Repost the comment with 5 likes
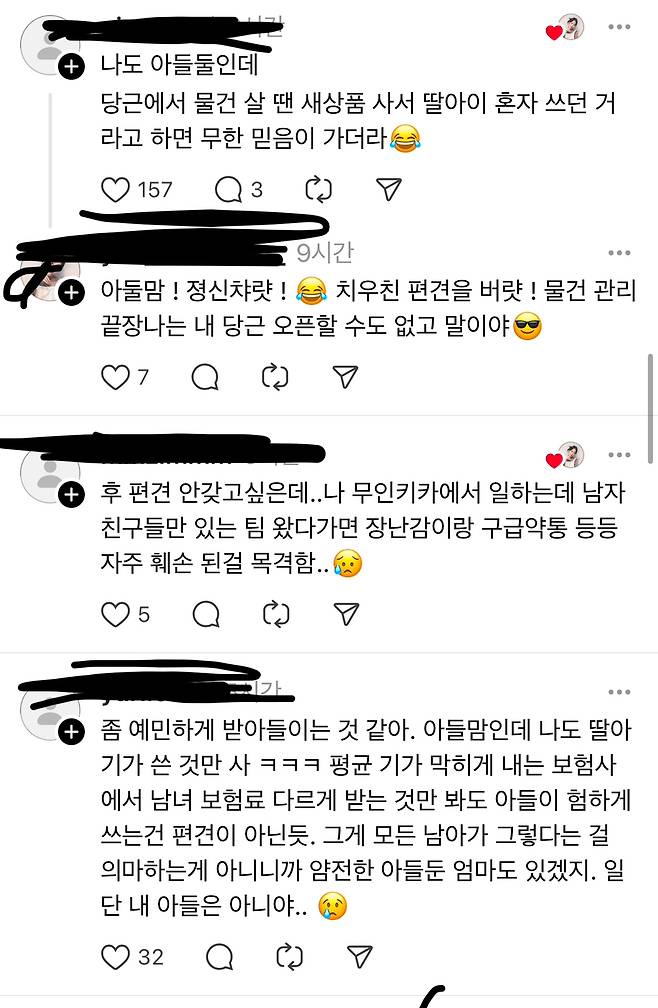Viewport: 658px width, 1008px height. [x=276, y=614]
